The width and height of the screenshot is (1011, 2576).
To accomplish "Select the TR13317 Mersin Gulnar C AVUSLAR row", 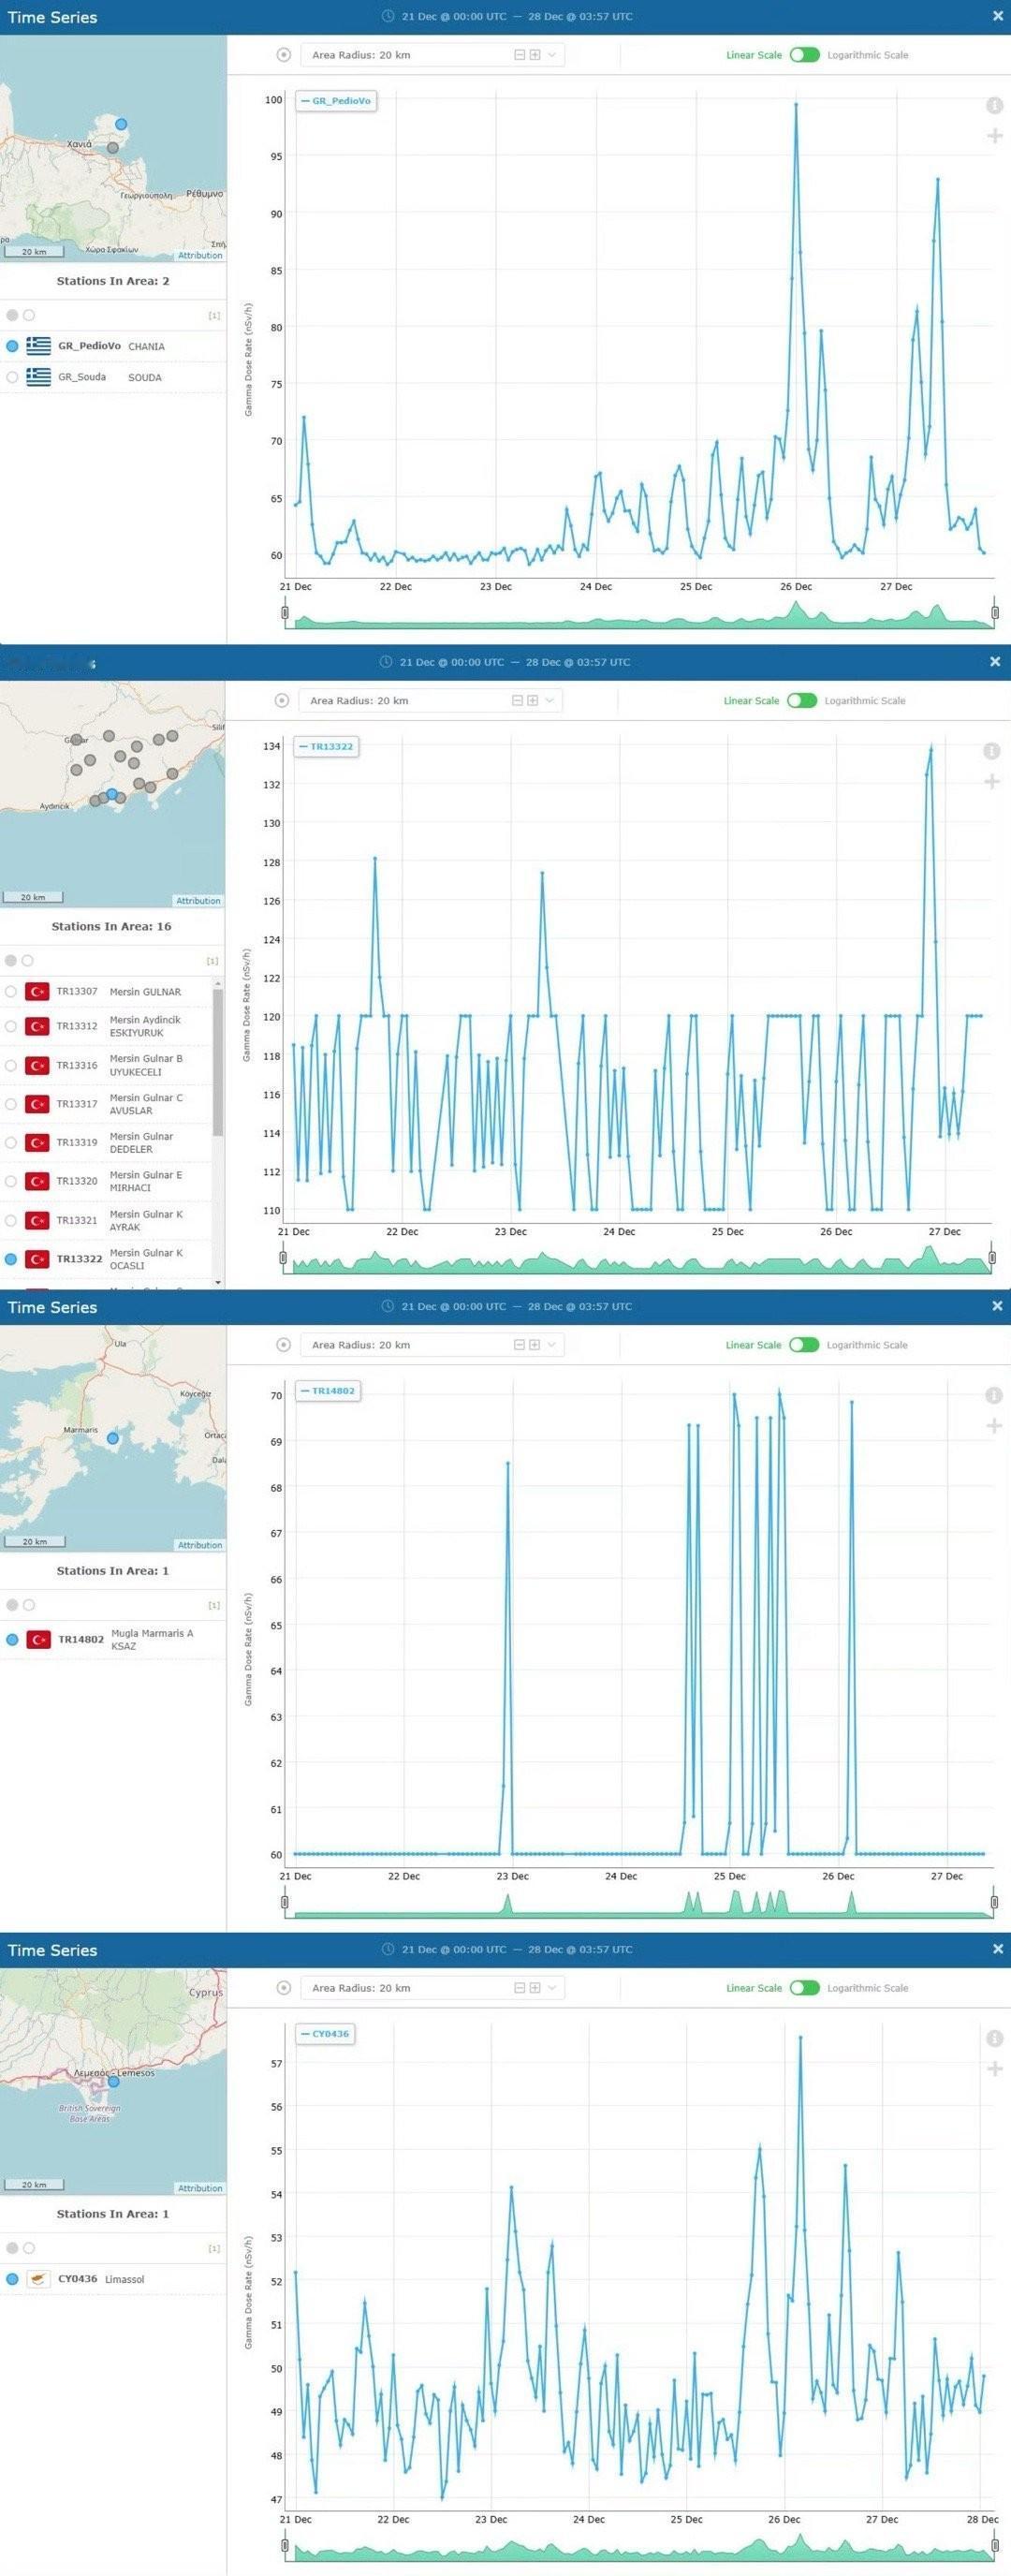I will click(106, 1104).
